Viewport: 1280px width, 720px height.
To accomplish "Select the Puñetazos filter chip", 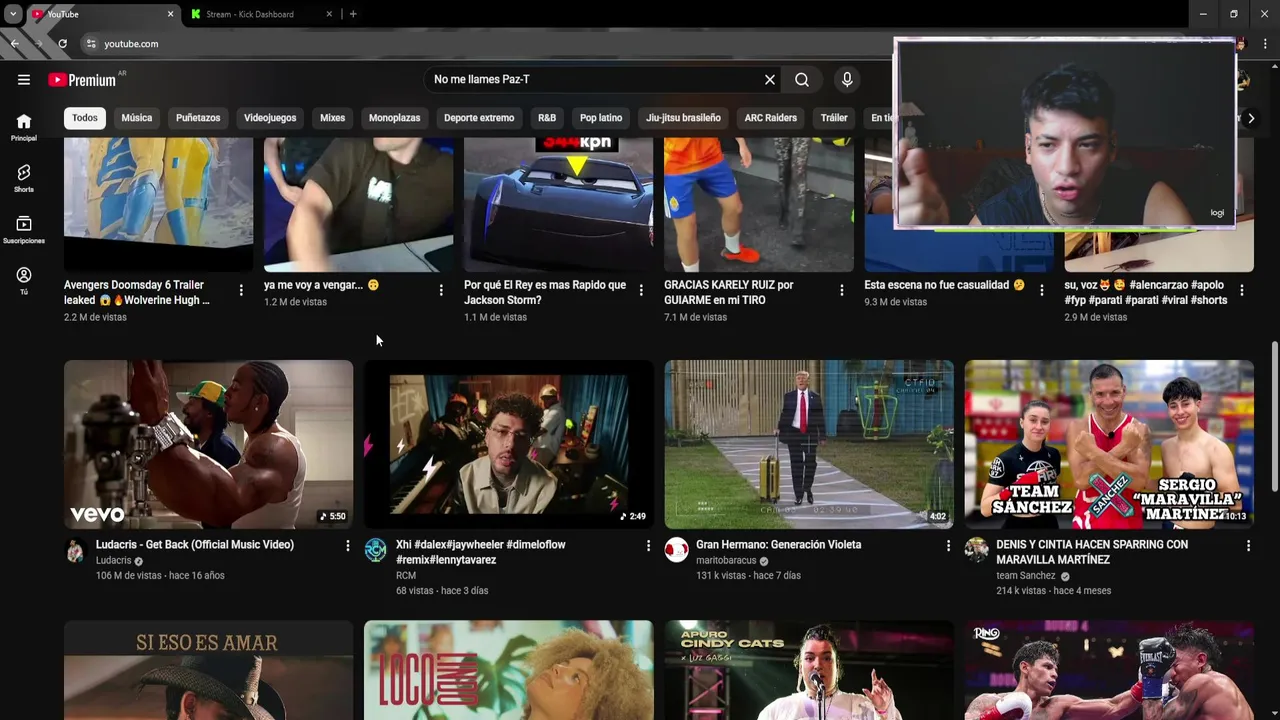I will (x=198, y=118).
